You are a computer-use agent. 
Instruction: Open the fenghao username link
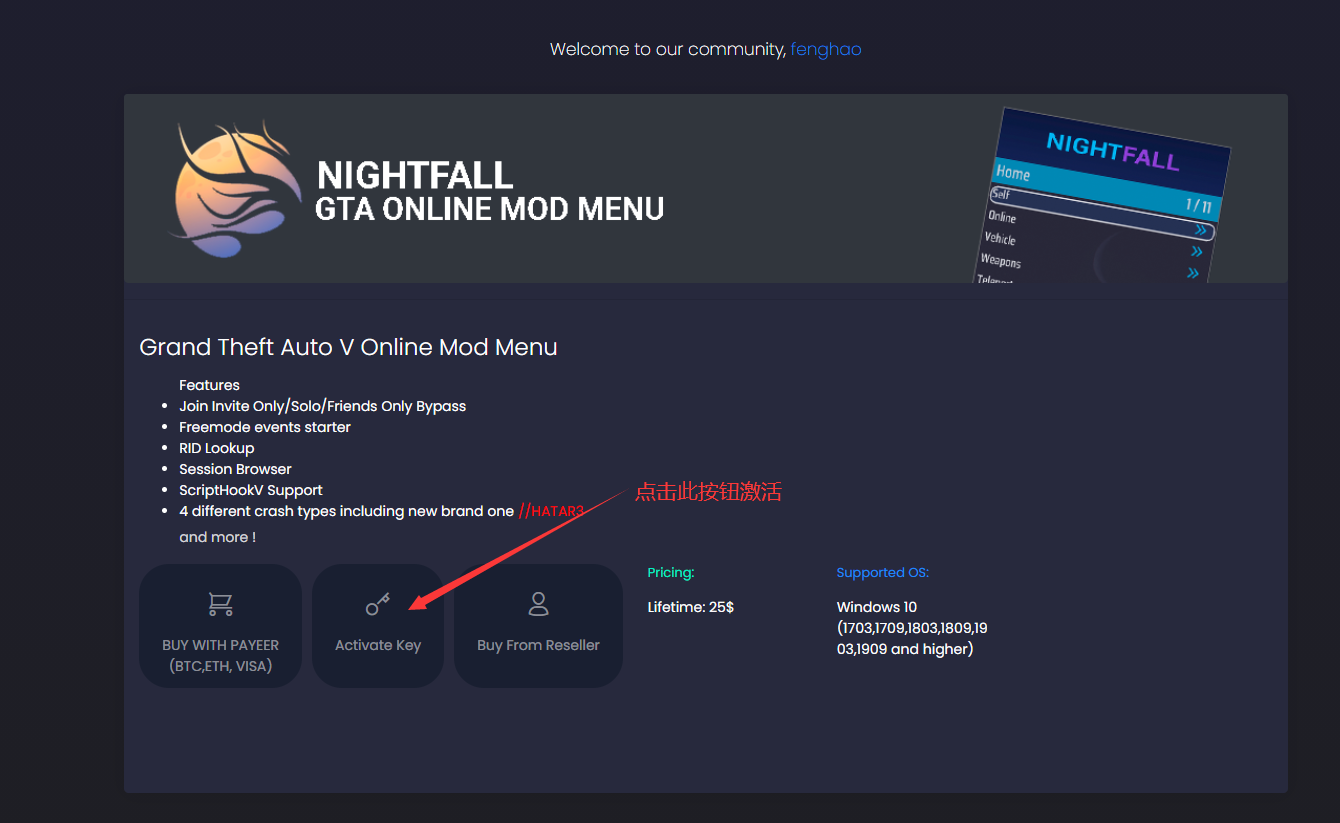click(826, 49)
